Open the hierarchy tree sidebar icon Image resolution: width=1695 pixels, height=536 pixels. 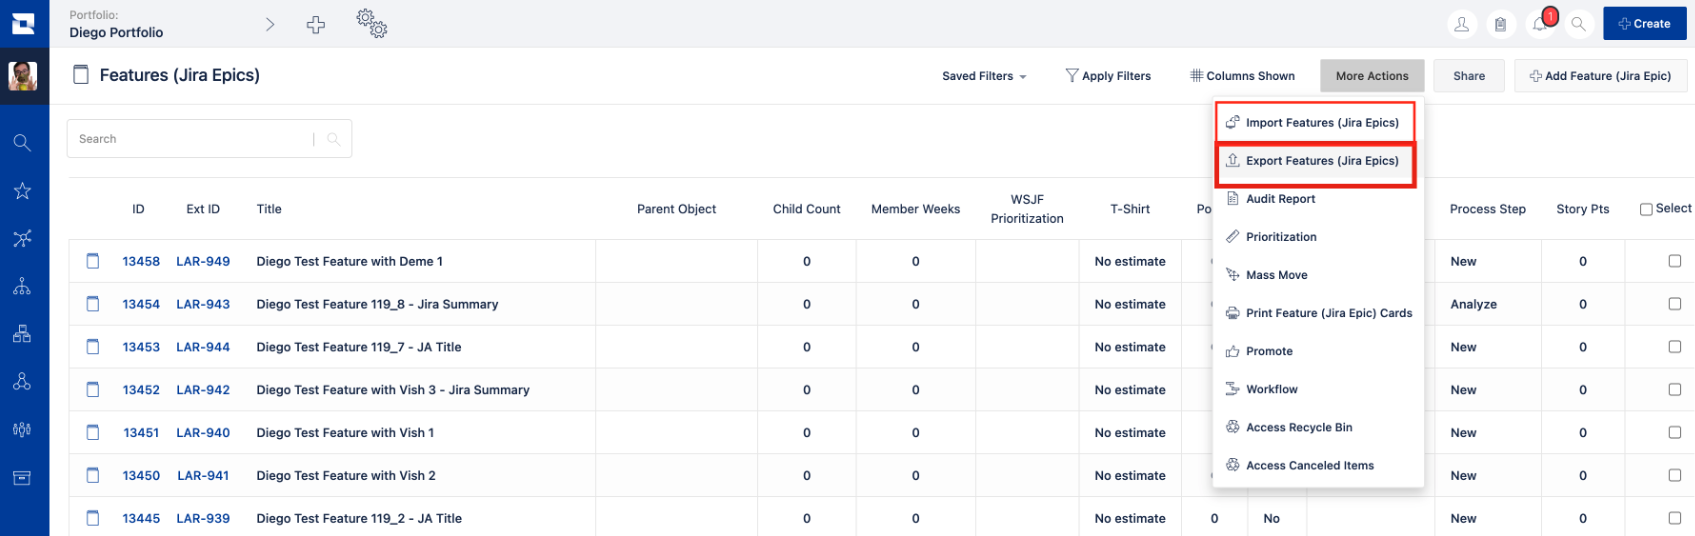22,286
